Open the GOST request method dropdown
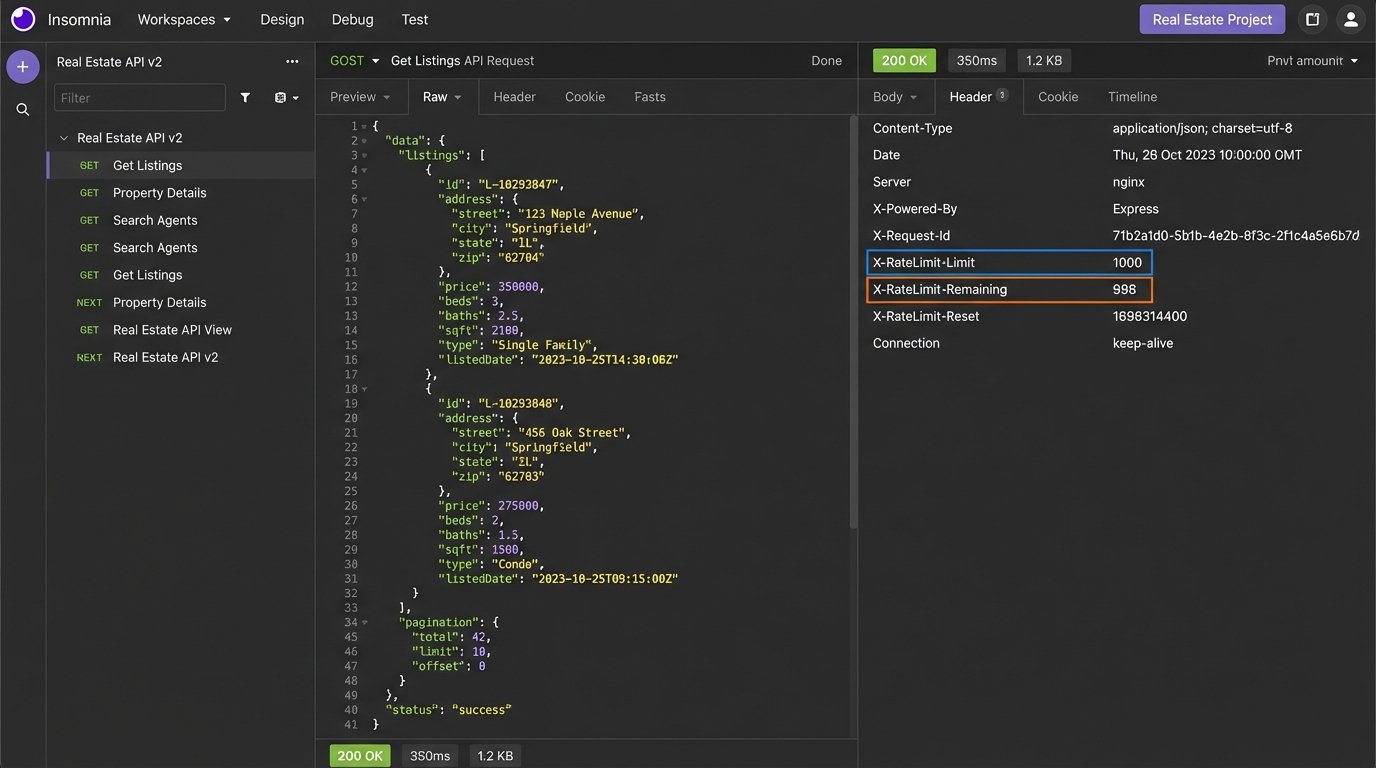Viewport: 1376px width, 768px height. (x=354, y=61)
